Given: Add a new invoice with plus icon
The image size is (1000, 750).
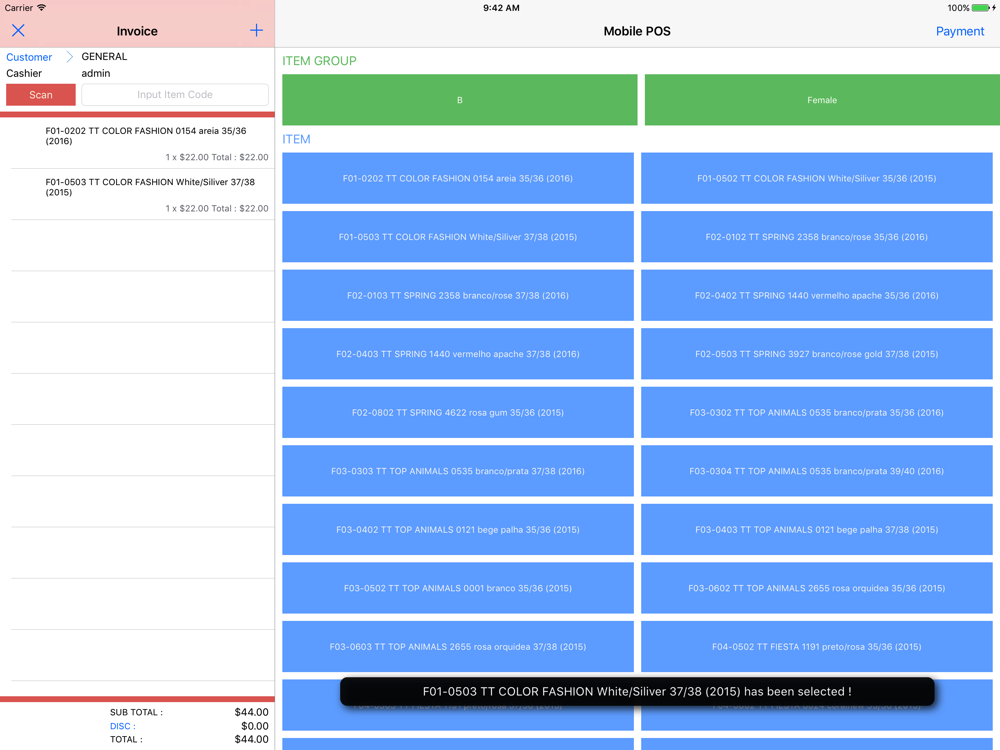Looking at the screenshot, I should pyautogui.click(x=256, y=31).
